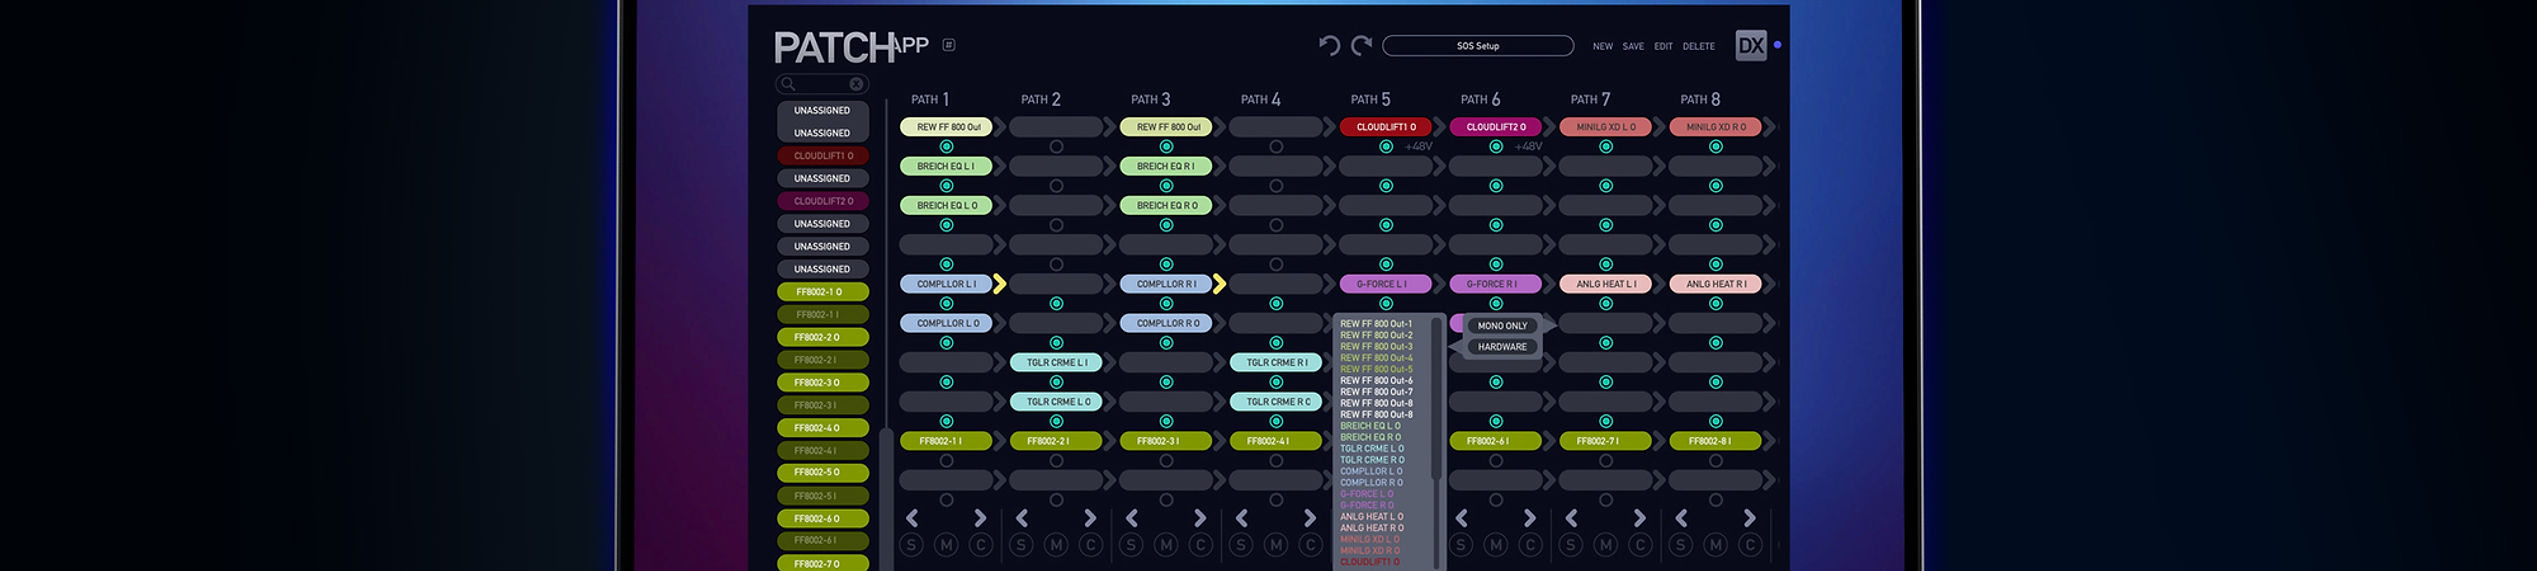The height and width of the screenshot is (571, 2537).
Task: Click the magnifier icon in search box
Action: (788, 84)
